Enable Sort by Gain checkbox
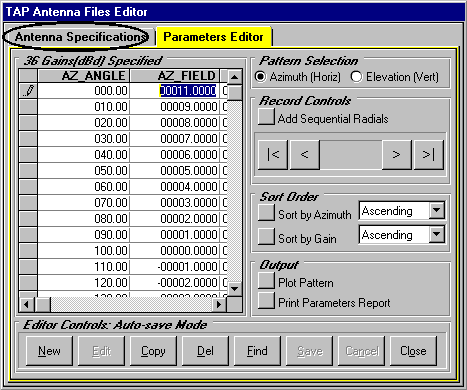 [x=266, y=236]
